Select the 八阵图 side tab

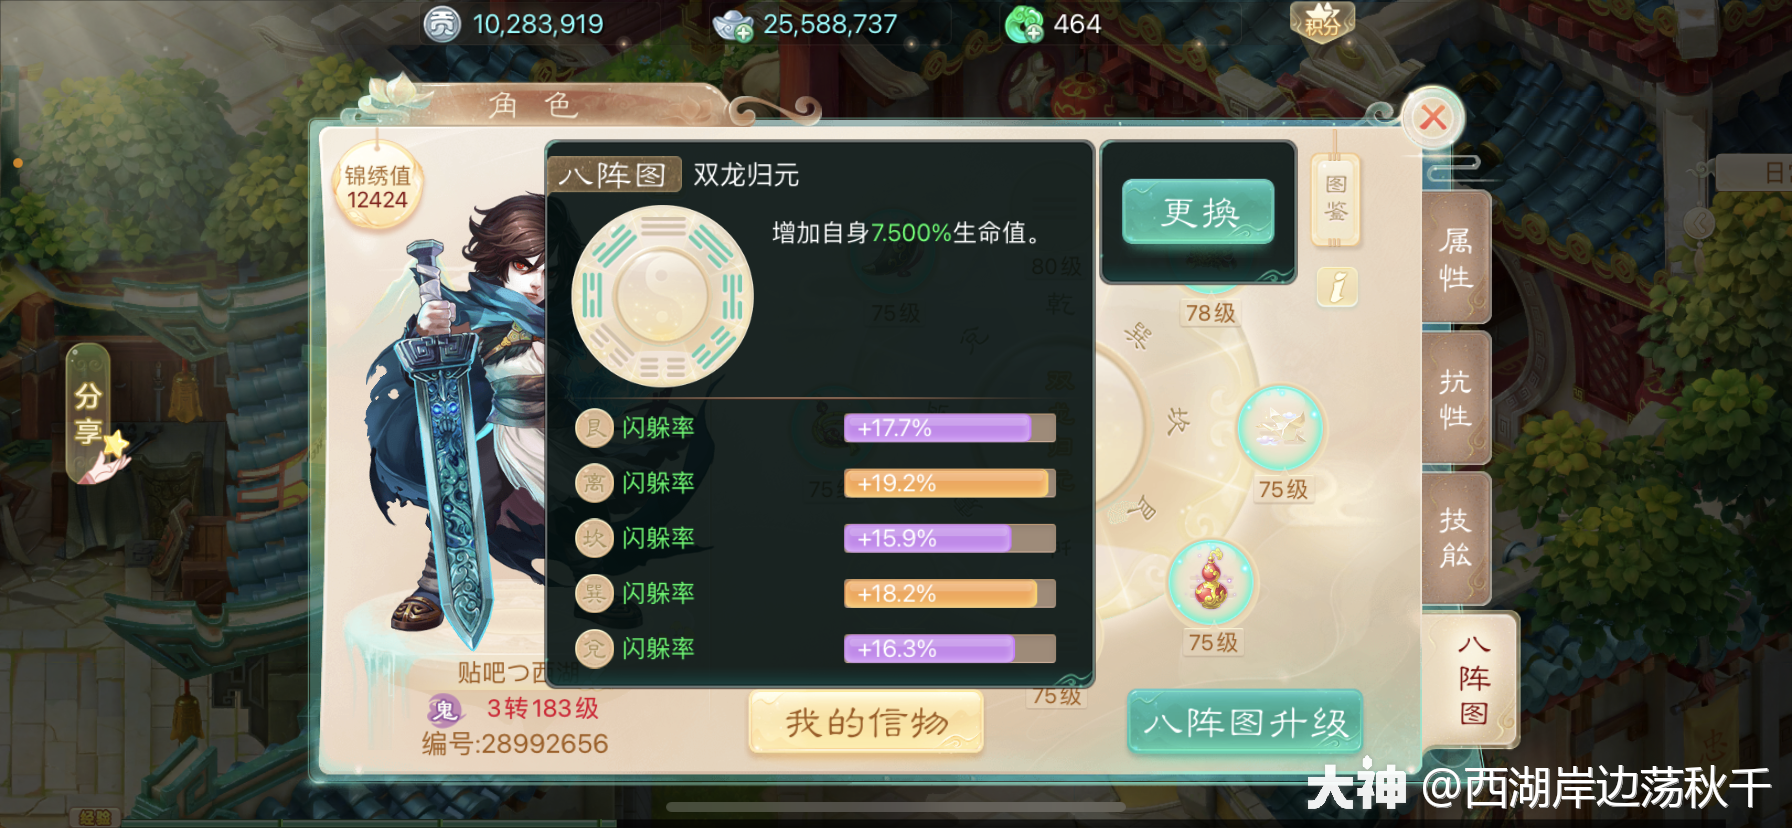1472,680
